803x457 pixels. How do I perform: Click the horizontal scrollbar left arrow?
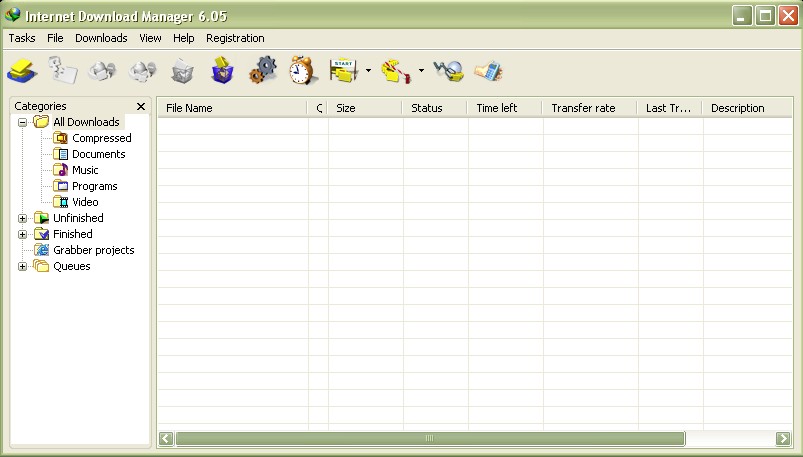click(166, 438)
